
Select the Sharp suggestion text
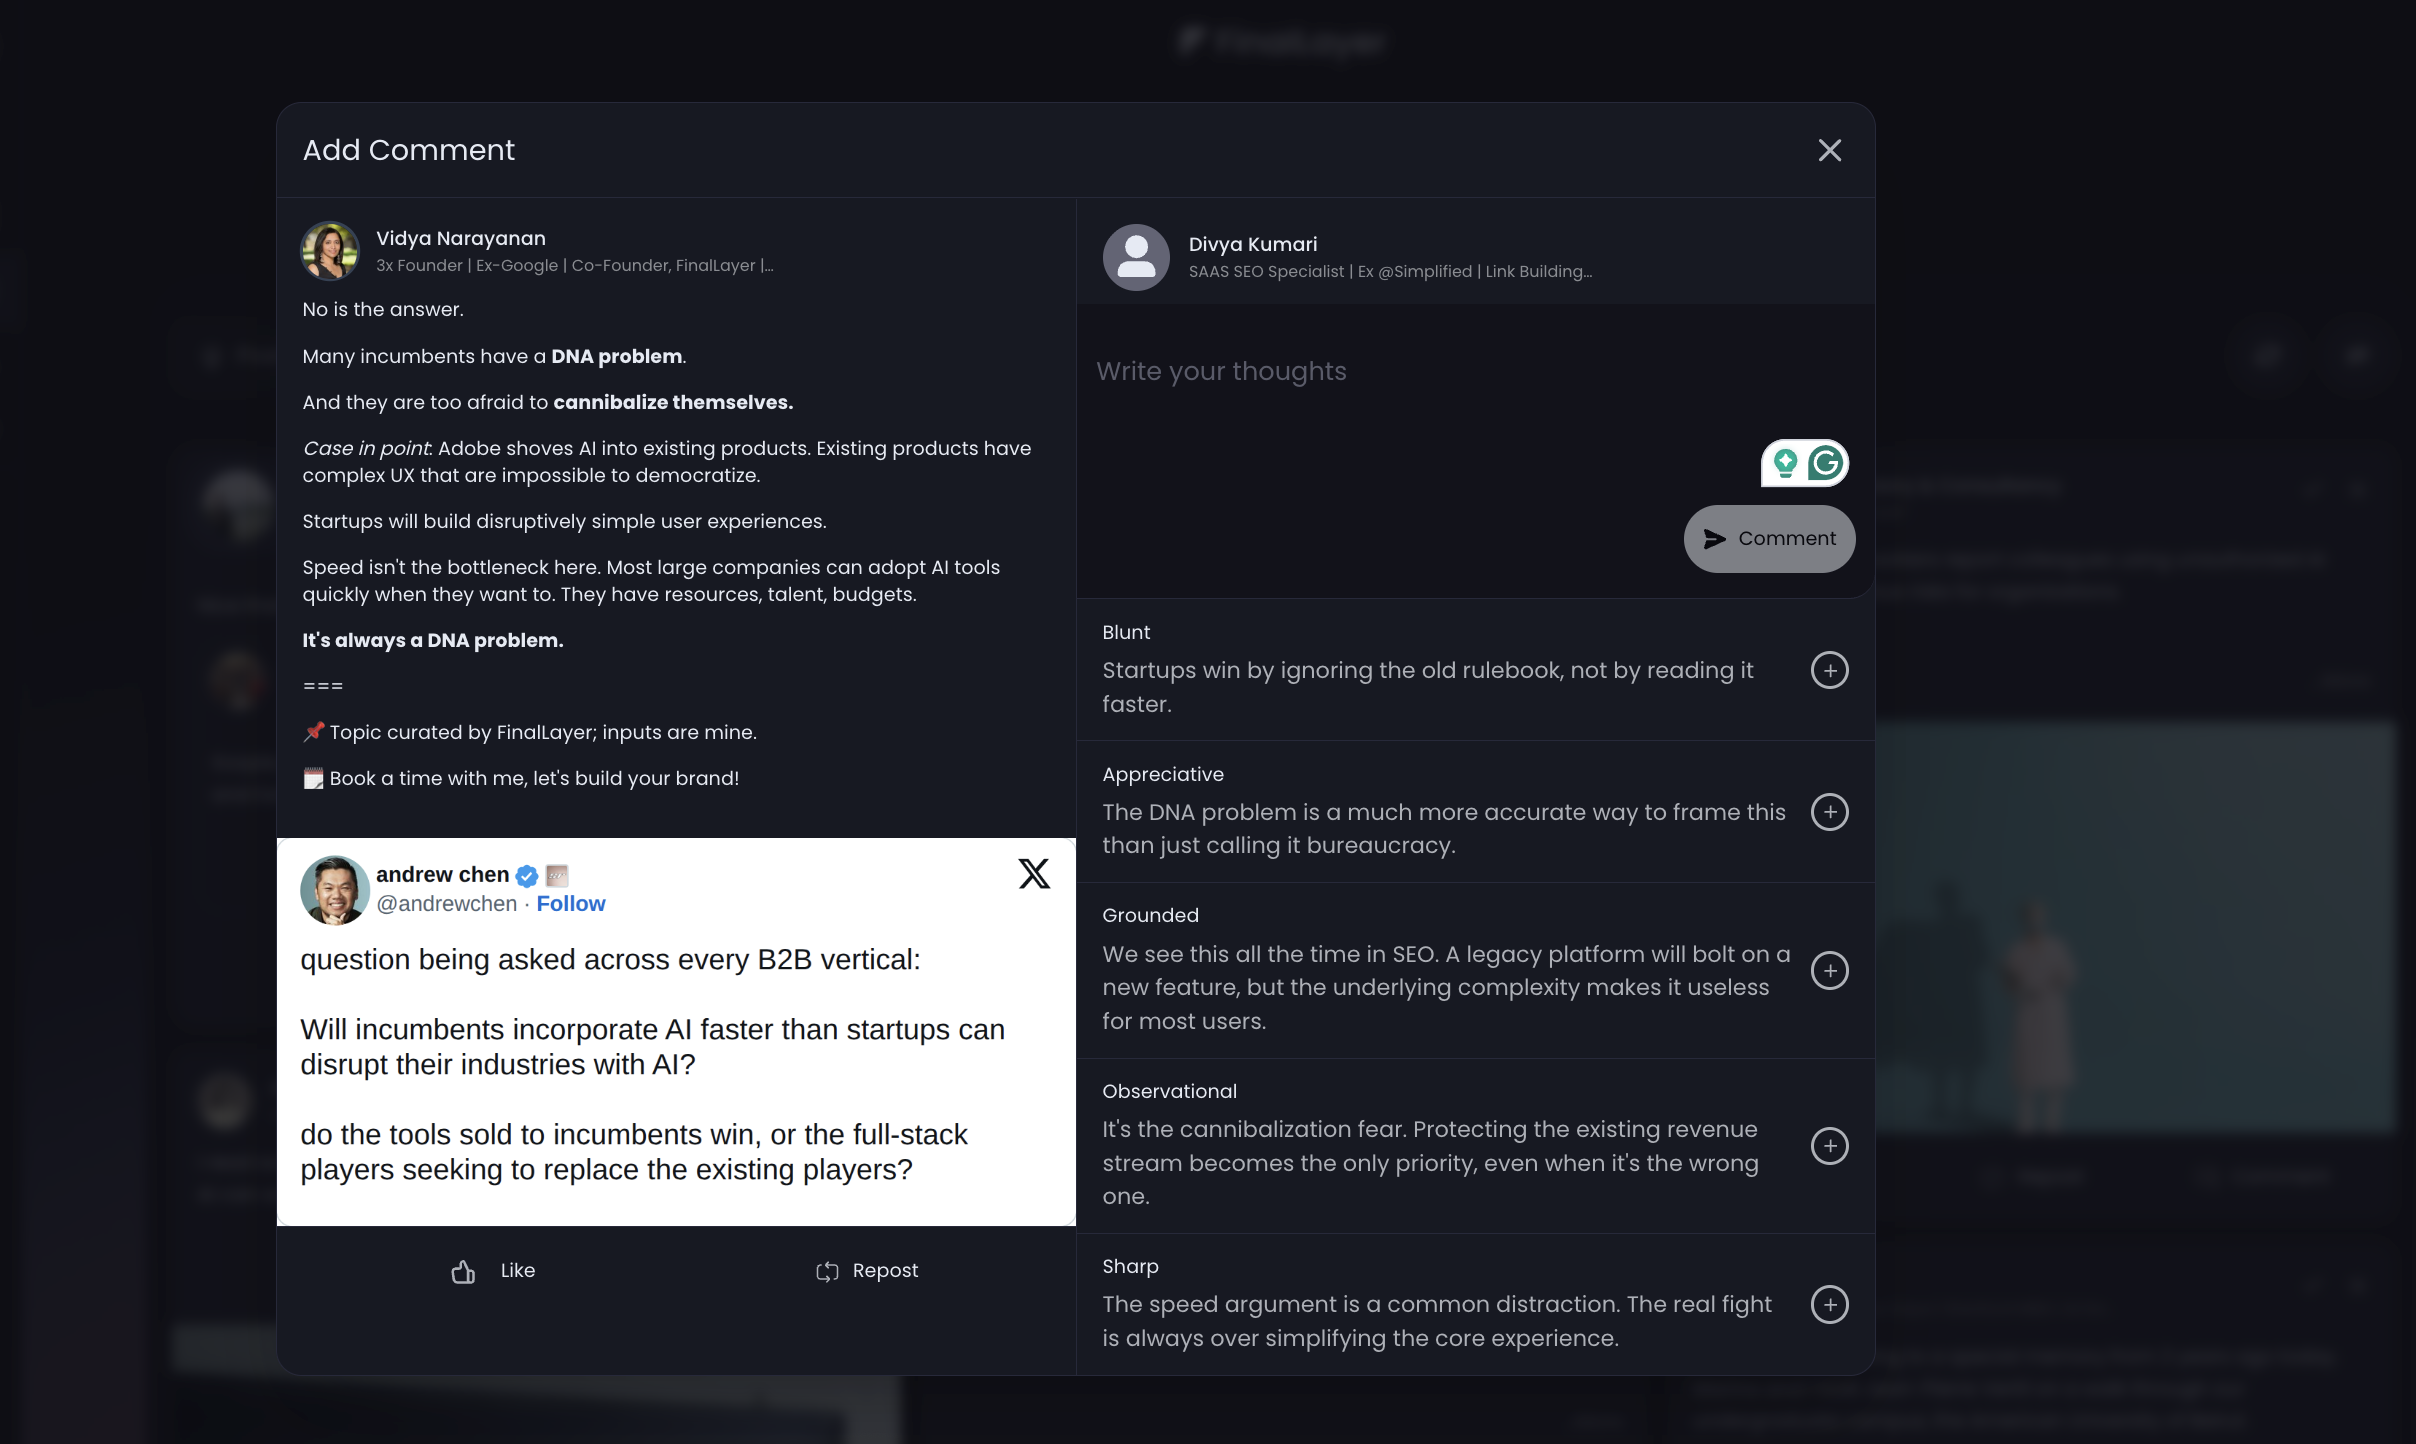click(x=1437, y=1321)
